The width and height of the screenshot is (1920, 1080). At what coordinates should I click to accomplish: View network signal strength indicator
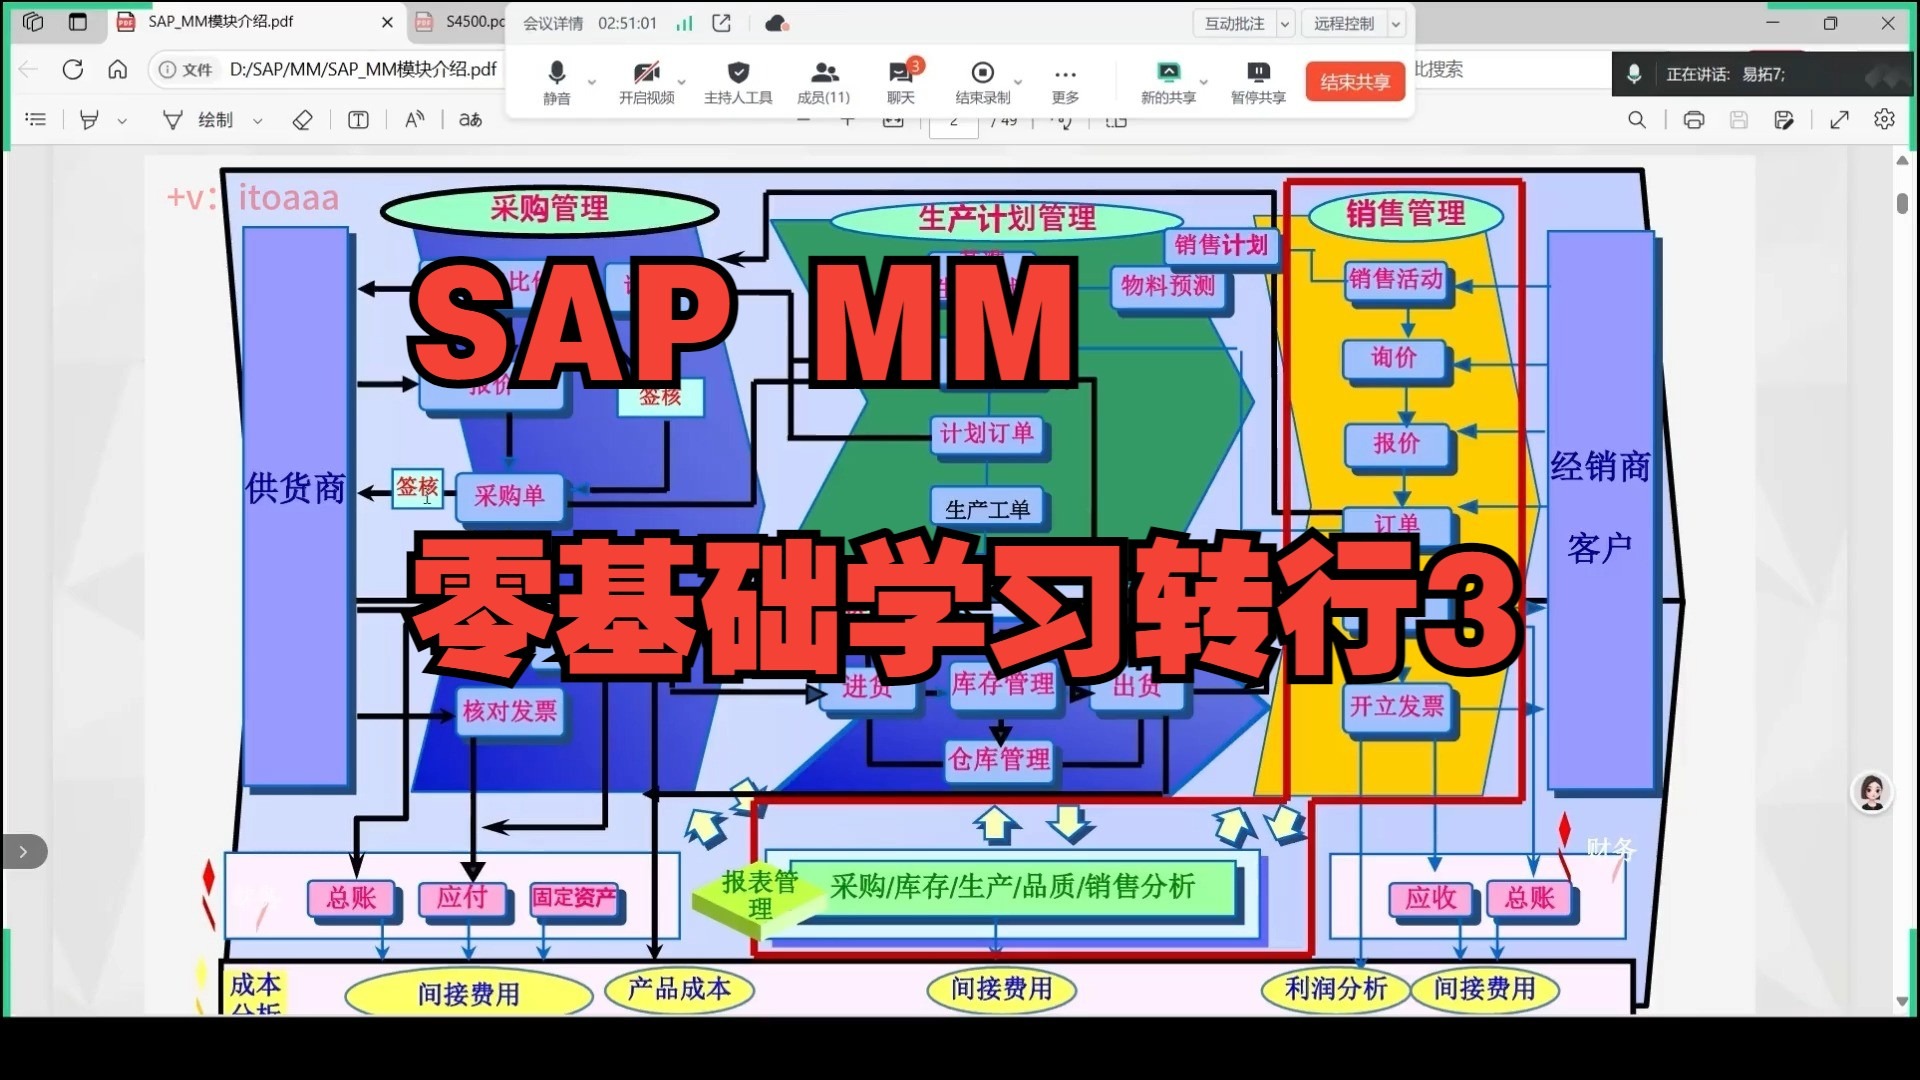click(684, 23)
